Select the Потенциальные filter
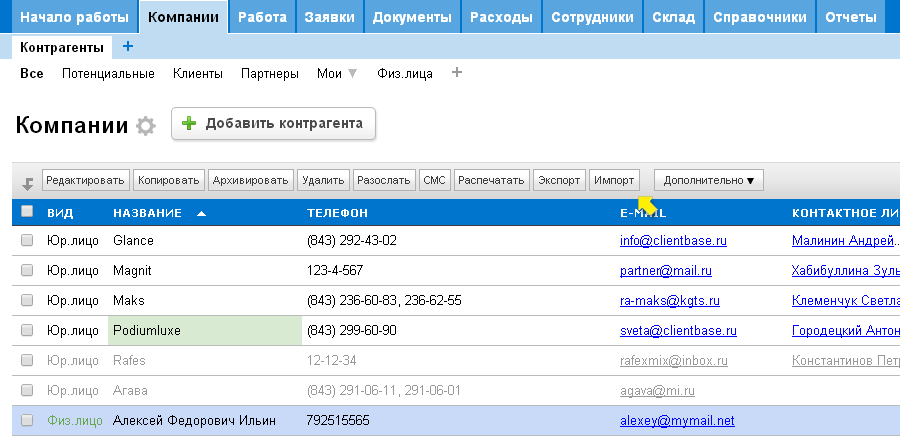900x436 pixels. click(x=108, y=73)
